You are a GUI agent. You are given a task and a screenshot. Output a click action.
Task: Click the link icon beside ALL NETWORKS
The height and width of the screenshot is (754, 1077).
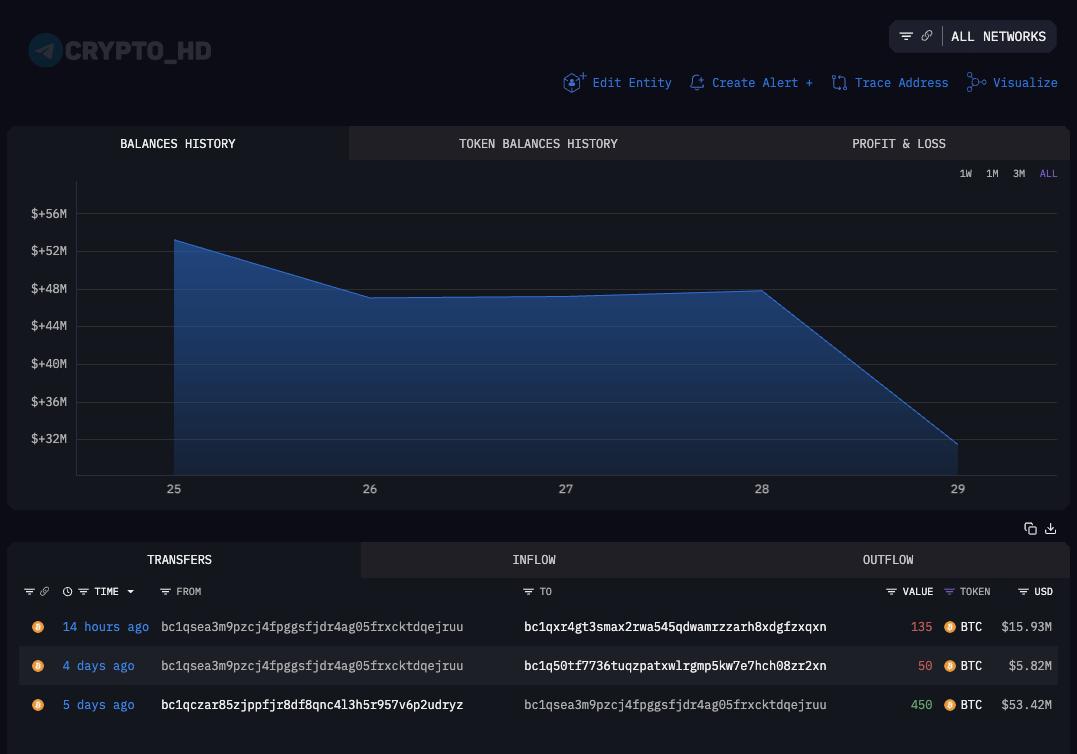[927, 36]
